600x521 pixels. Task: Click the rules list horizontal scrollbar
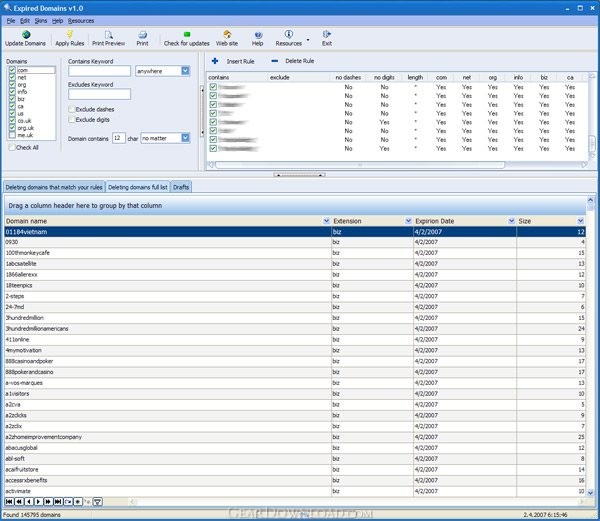point(360,165)
